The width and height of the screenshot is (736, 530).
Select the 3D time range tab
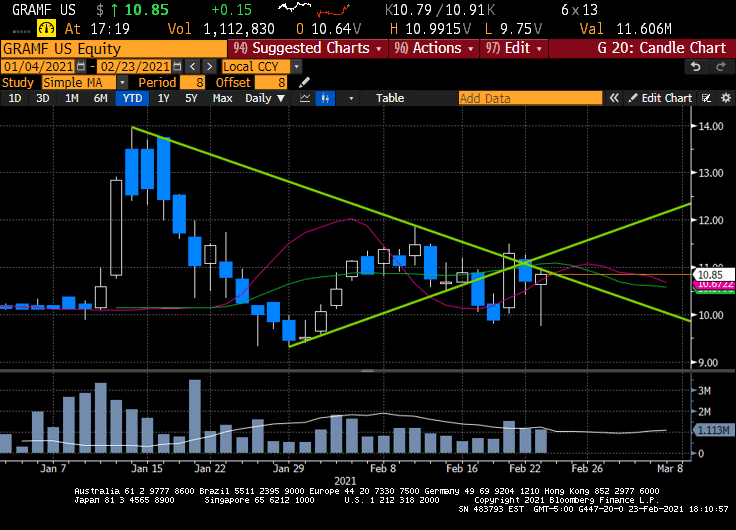(43, 98)
